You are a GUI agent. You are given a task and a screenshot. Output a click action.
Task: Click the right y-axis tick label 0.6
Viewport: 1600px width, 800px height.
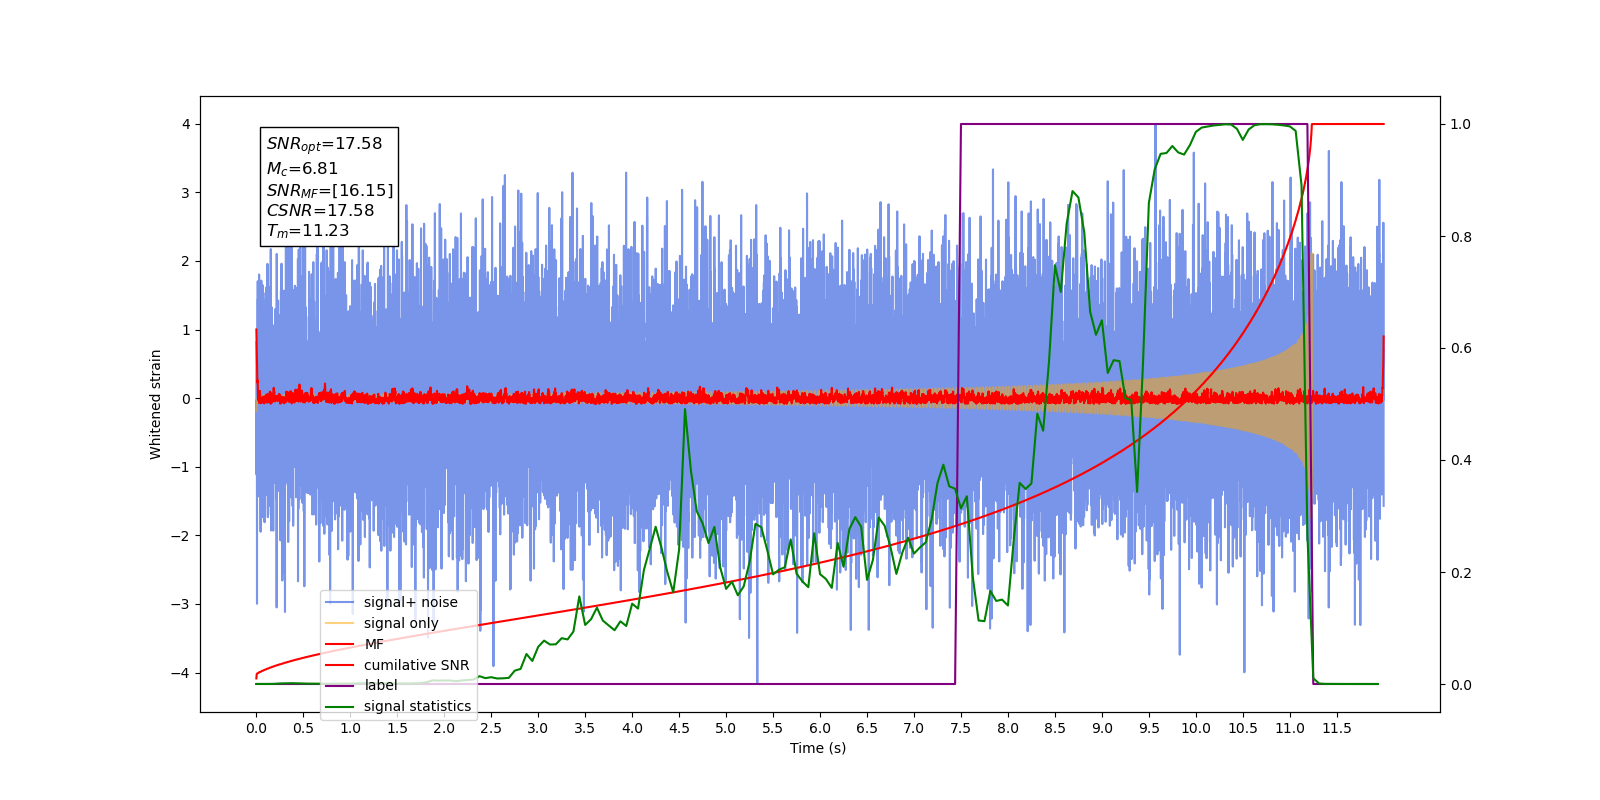pyautogui.click(x=1461, y=349)
